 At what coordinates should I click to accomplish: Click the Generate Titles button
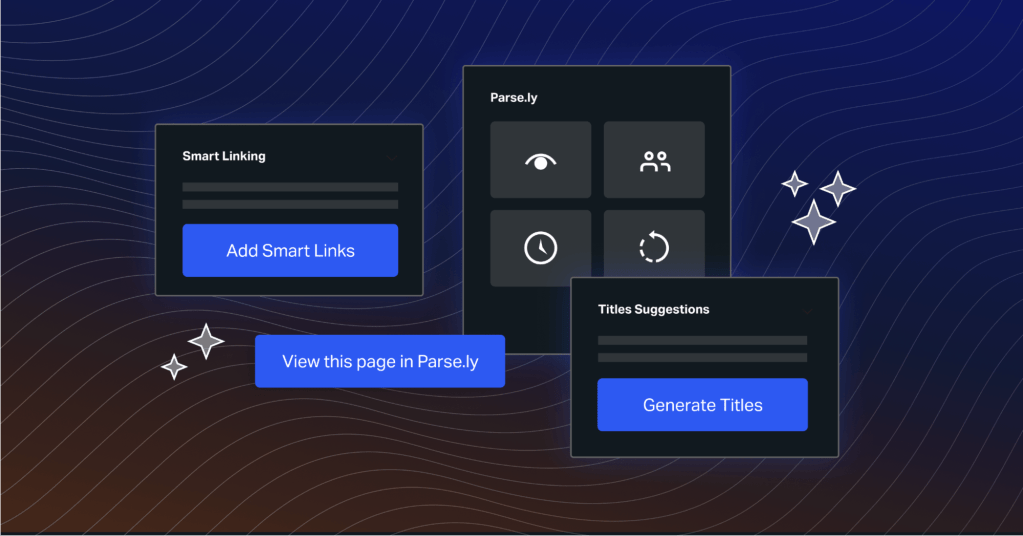click(703, 405)
